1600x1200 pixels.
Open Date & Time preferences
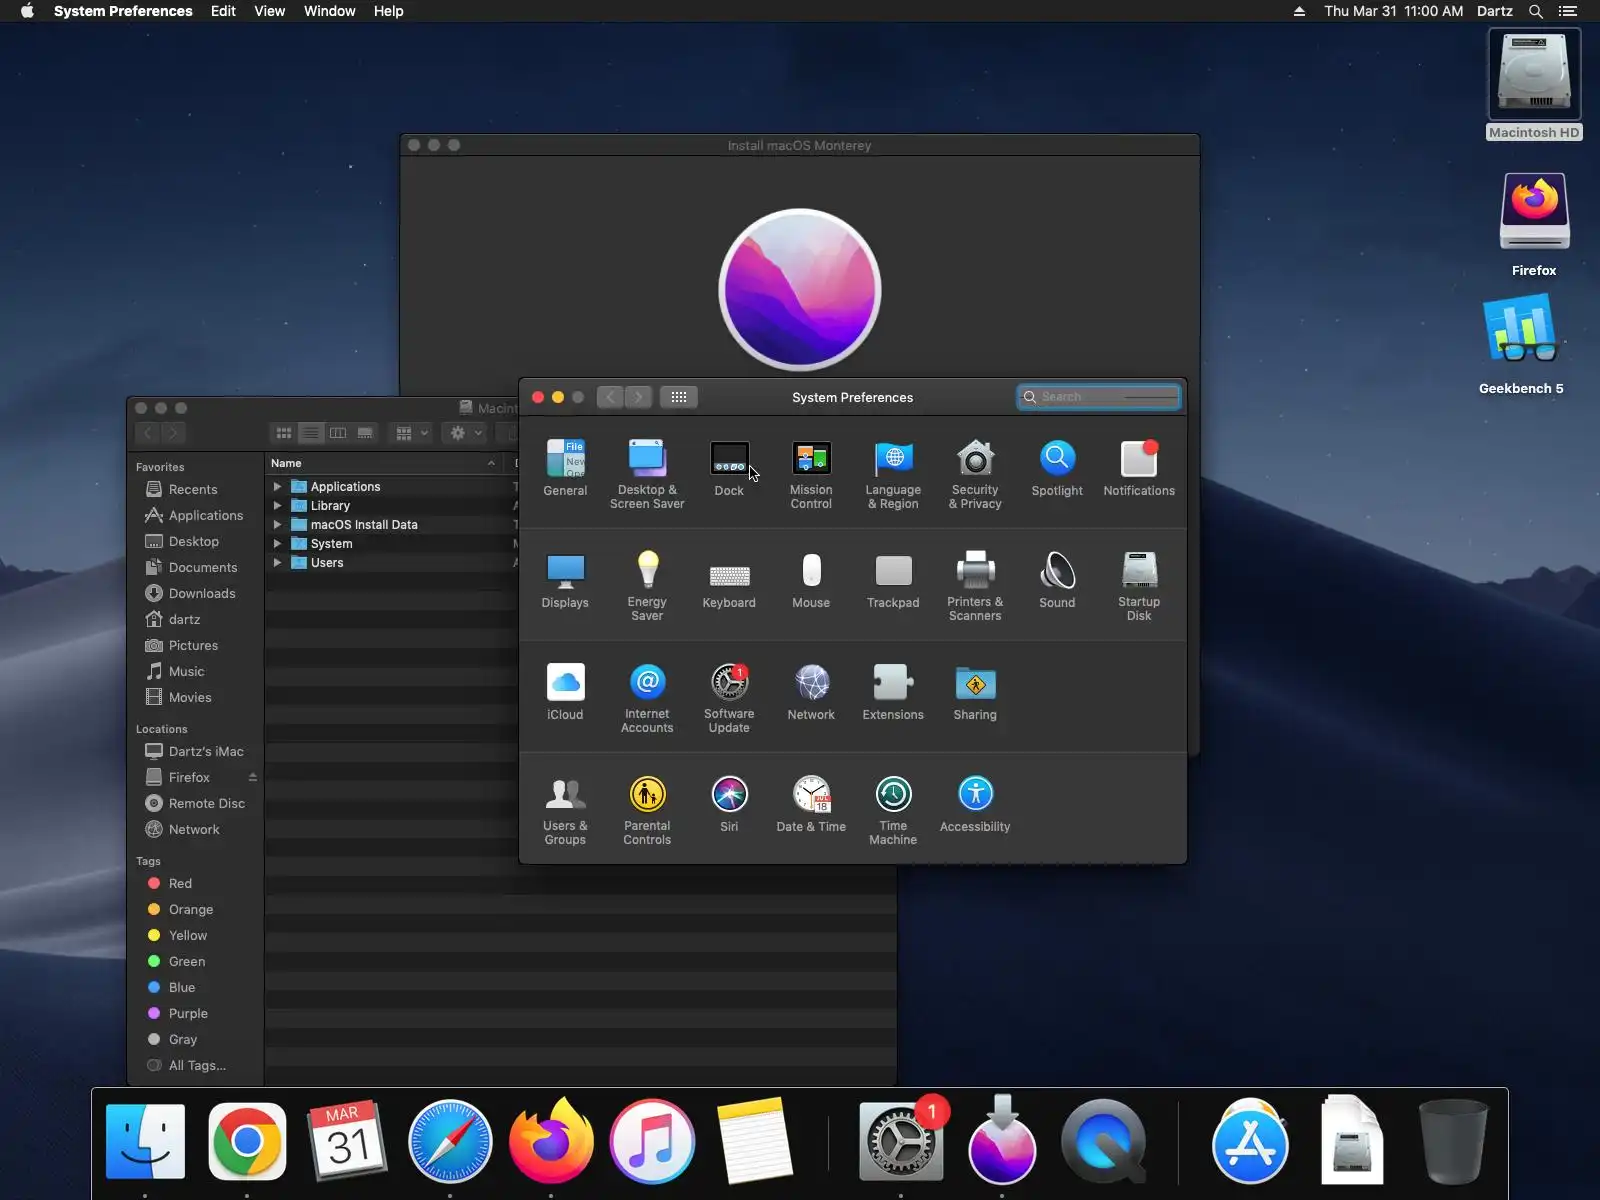tap(811, 804)
